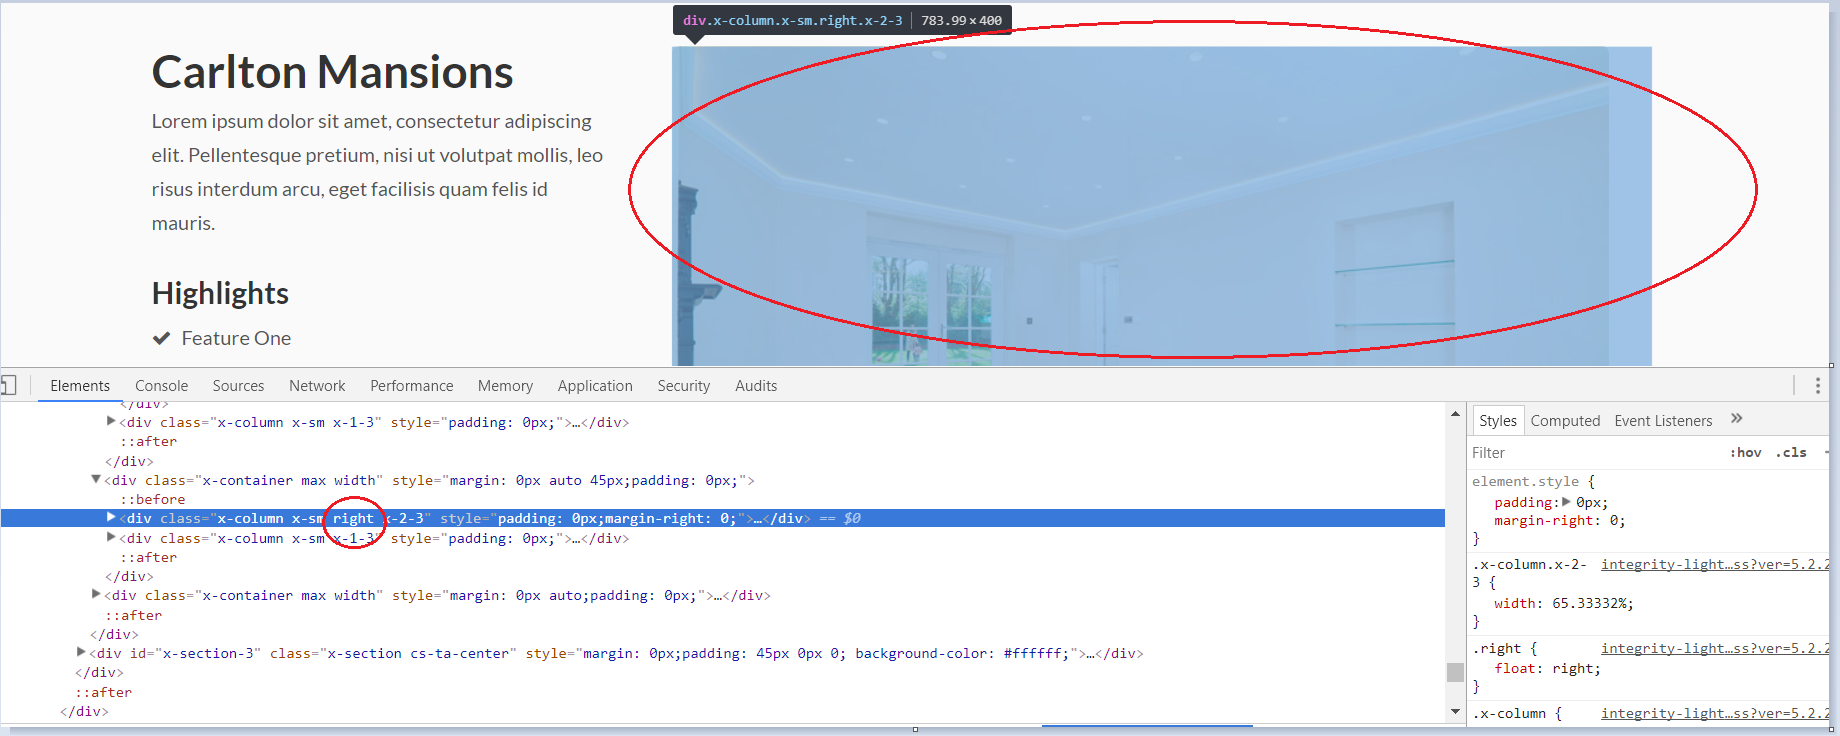Image resolution: width=1840 pixels, height=736 pixels.
Task: Toggle the :hov element state button
Action: point(1745,452)
